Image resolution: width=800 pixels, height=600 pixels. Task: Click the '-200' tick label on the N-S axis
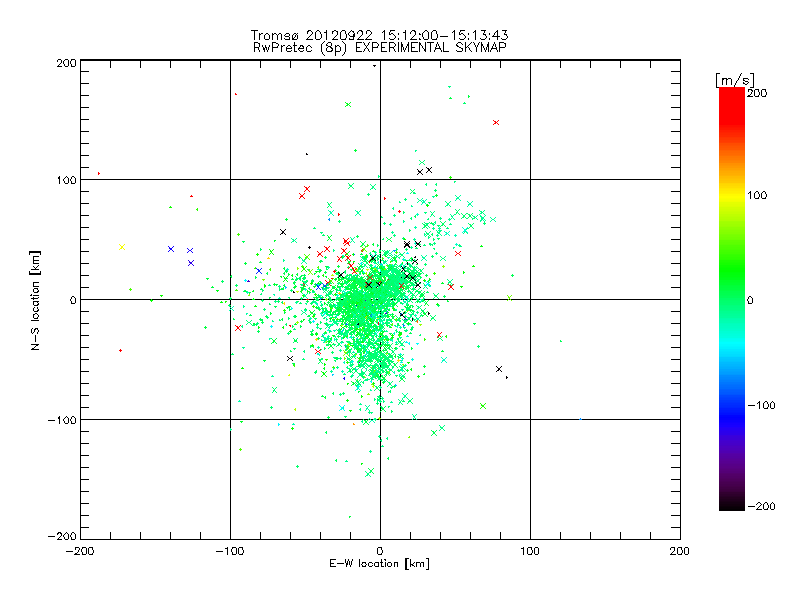tap(62, 536)
